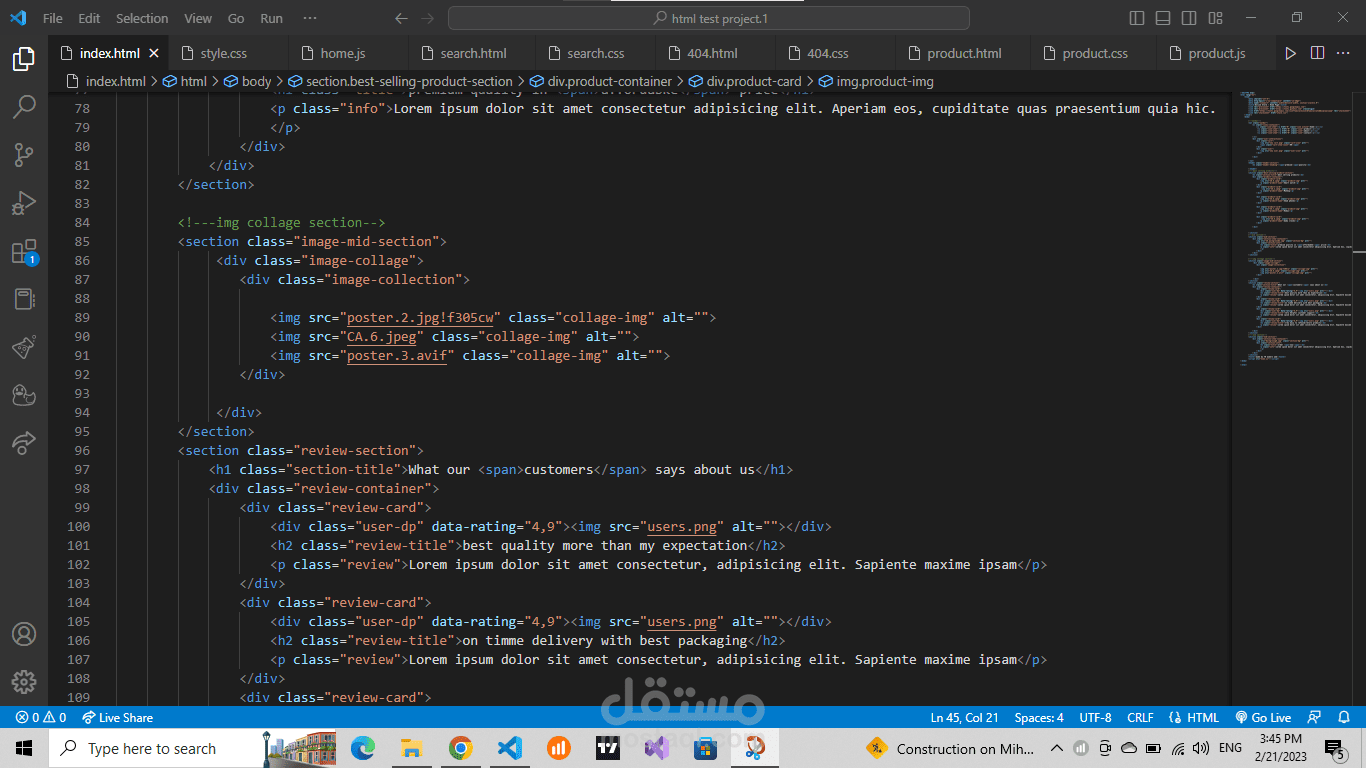1366x768 pixels.
Task: Switch to the search.html tab
Action: pos(473,53)
